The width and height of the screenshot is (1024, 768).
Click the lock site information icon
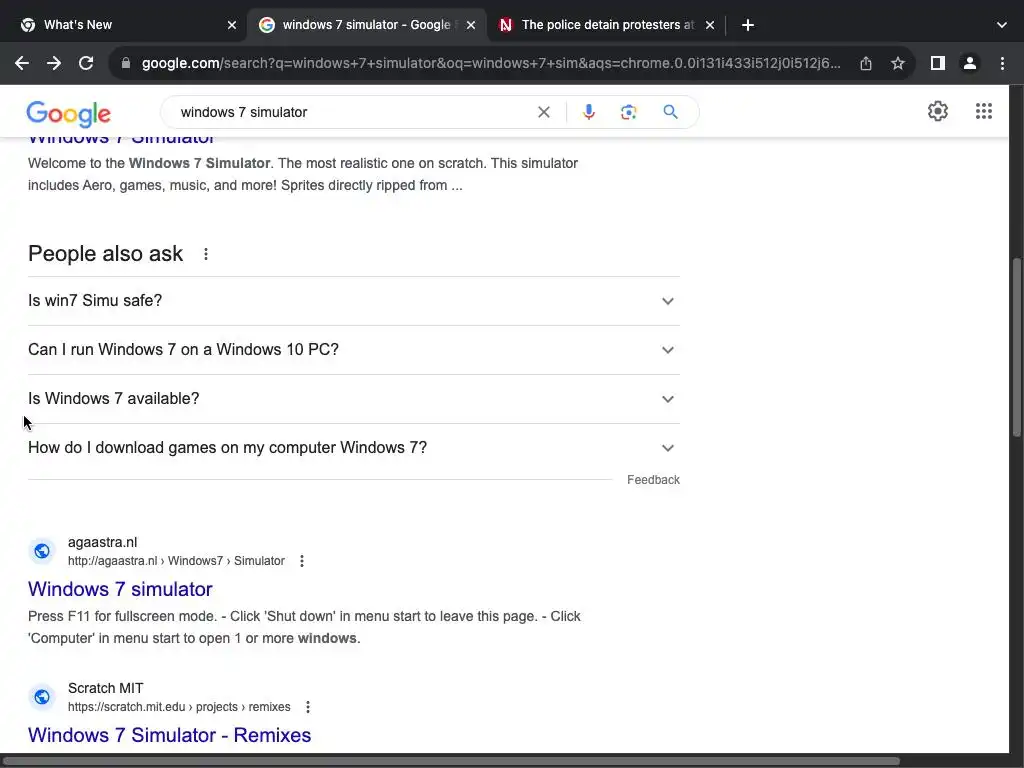126,63
